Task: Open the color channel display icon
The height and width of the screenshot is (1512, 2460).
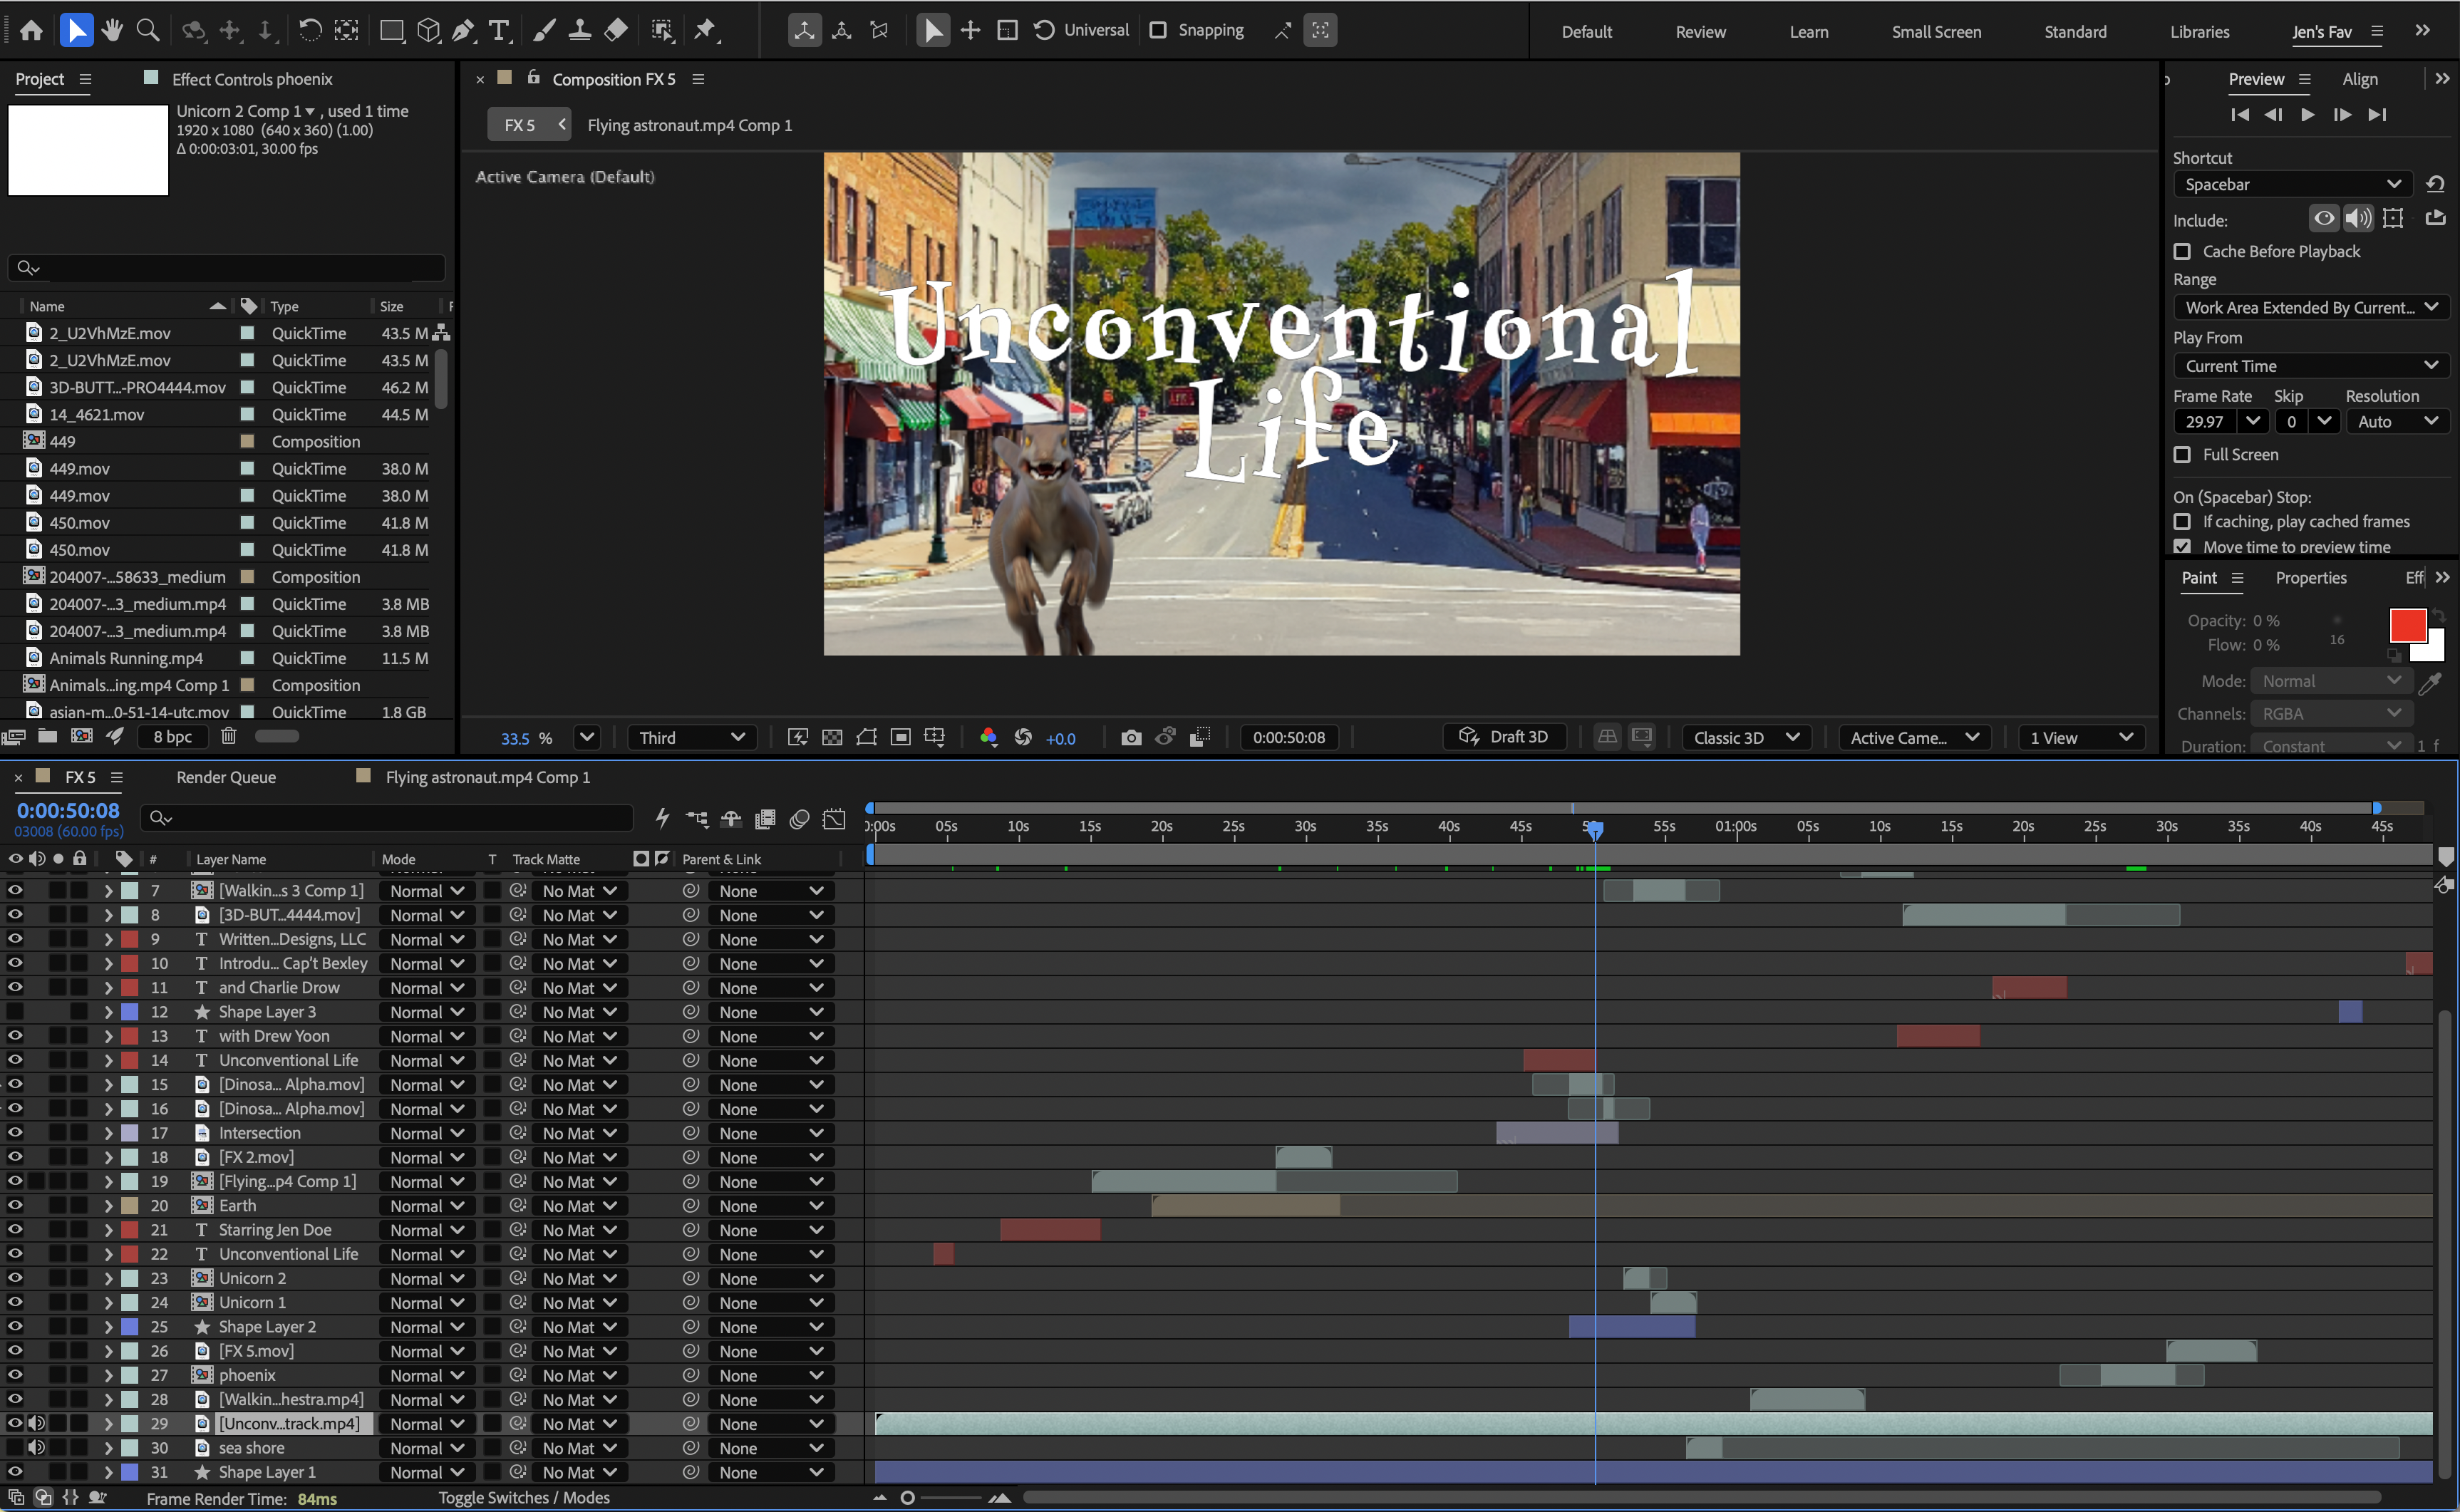Action: point(988,738)
